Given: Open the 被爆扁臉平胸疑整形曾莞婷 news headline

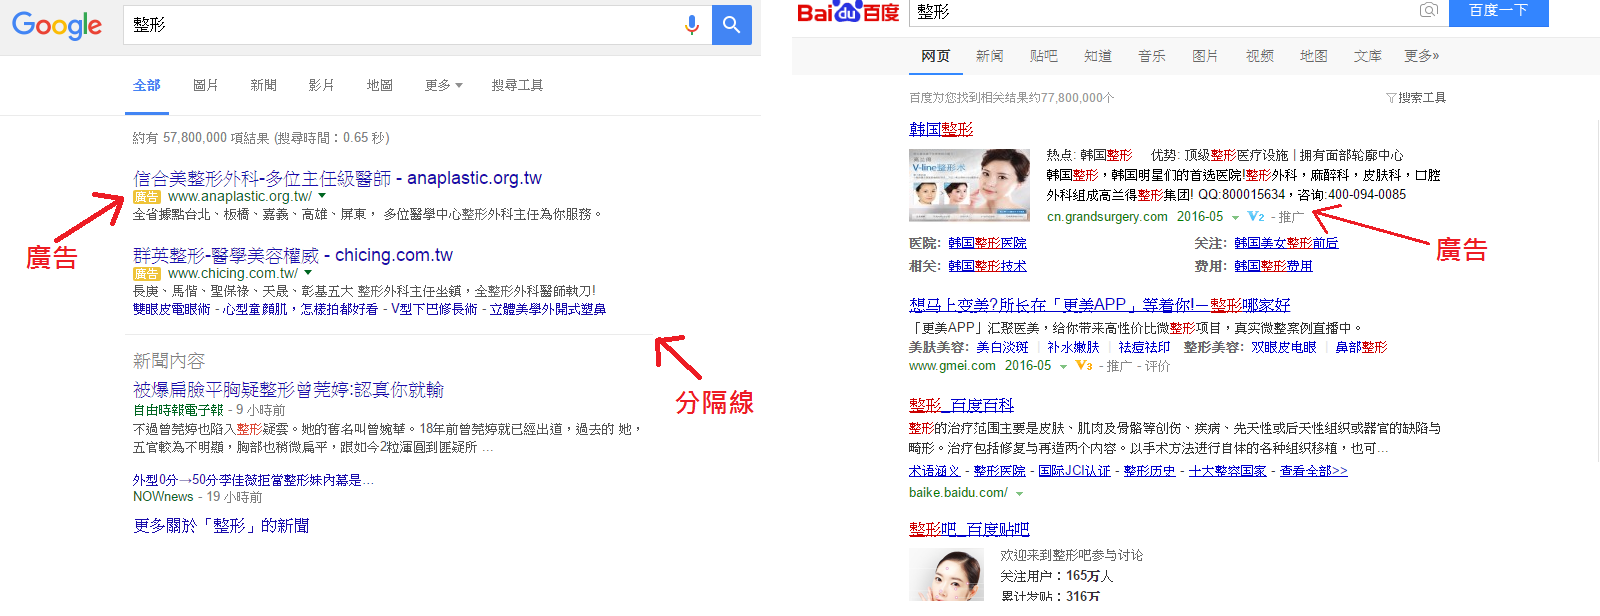Looking at the screenshot, I should (x=288, y=390).
